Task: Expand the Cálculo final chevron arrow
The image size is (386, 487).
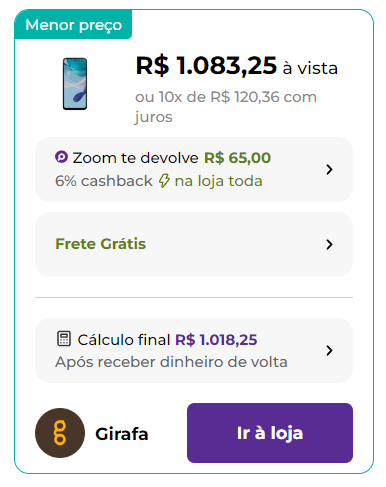Action: [x=329, y=350]
